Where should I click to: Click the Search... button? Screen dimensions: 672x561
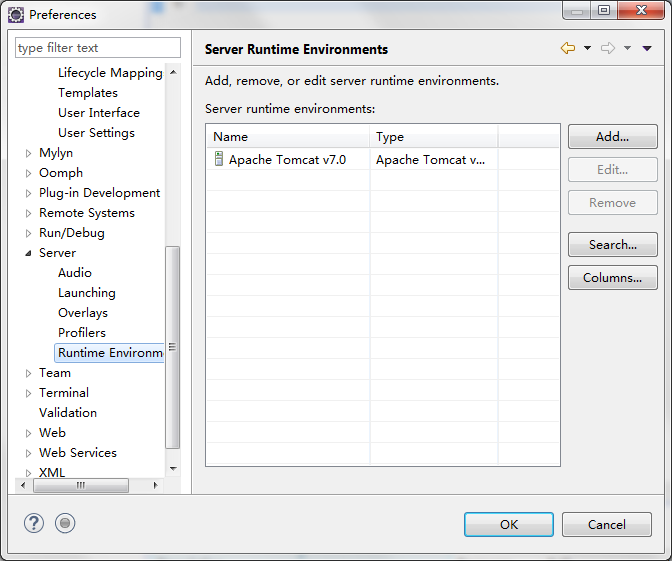coord(612,245)
